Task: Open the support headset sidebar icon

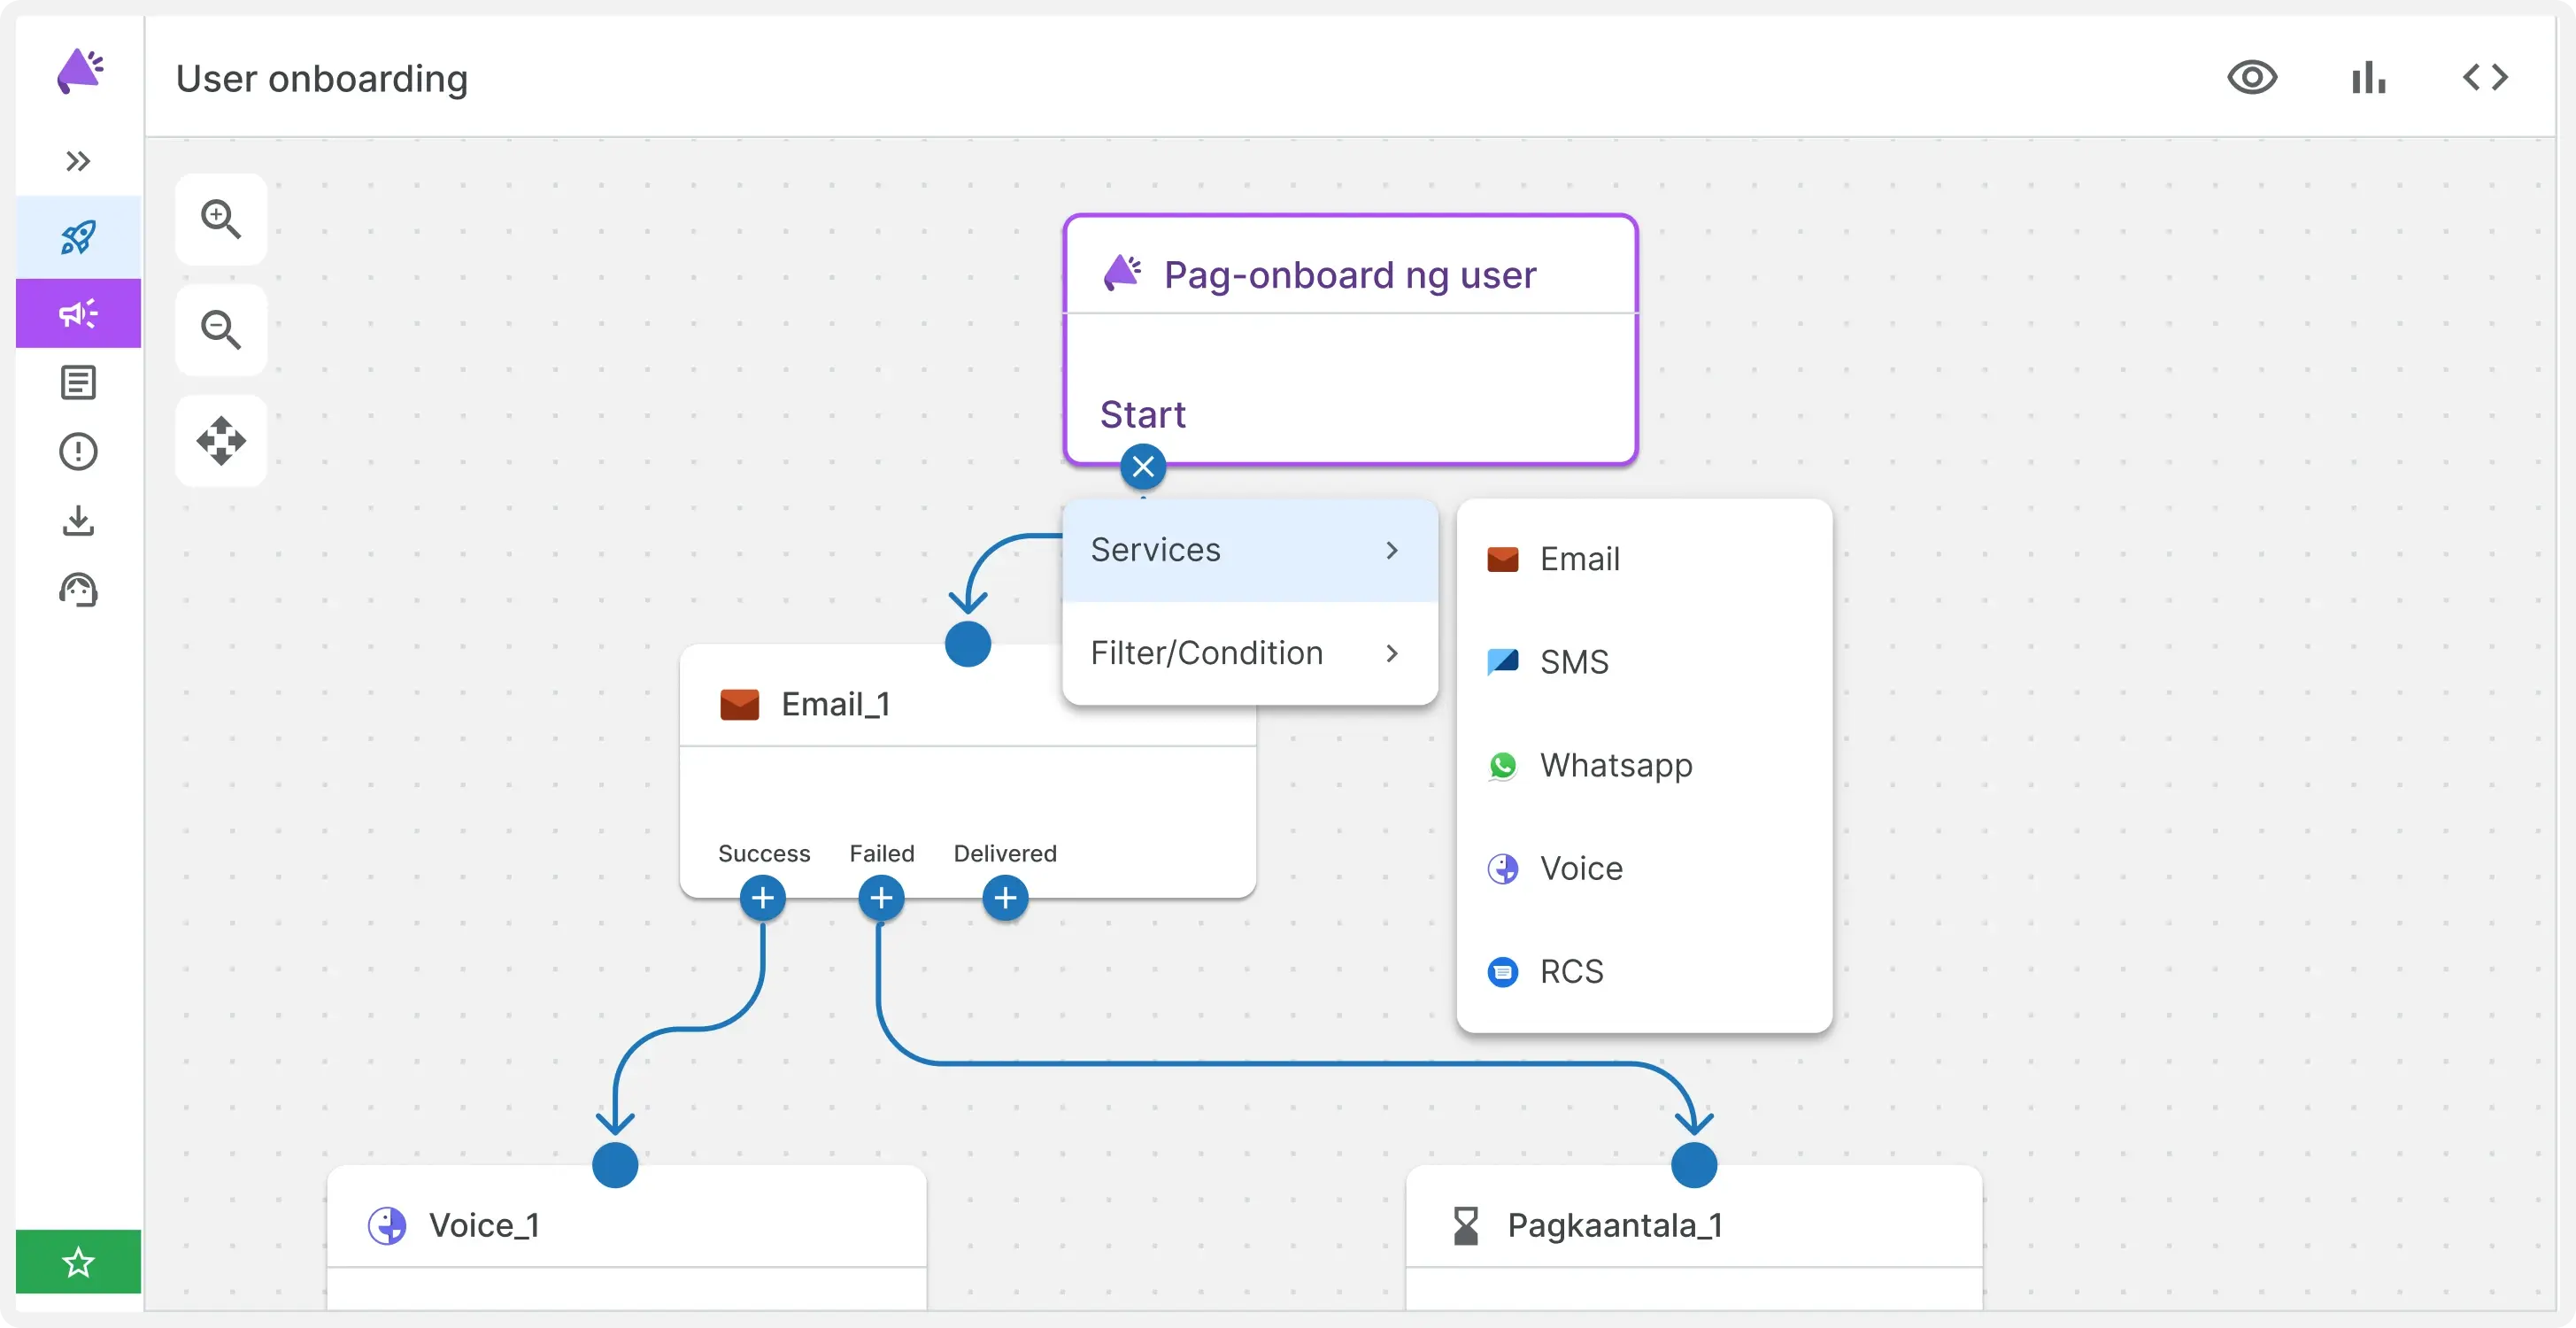Action: (78, 590)
